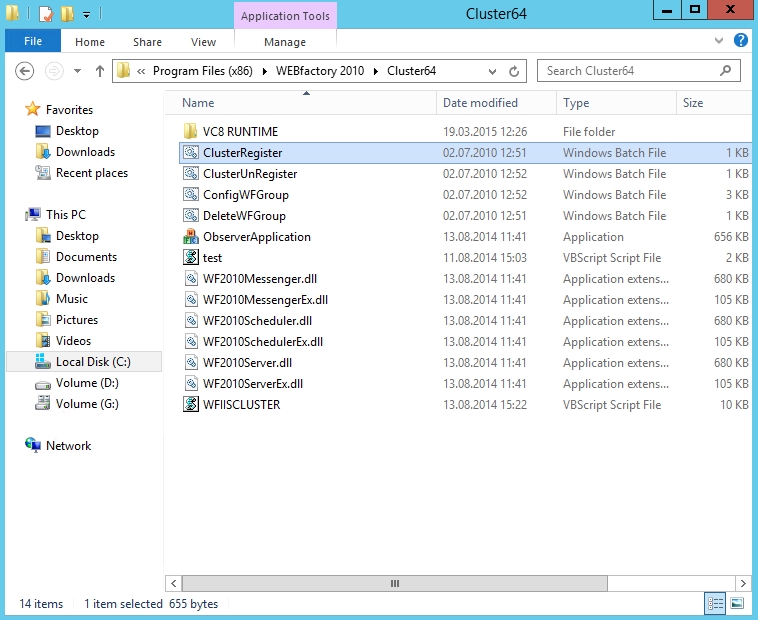The height and width of the screenshot is (620, 758).
Task: Switch to the Home ribbon tab
Action: (x=90, y=42)
